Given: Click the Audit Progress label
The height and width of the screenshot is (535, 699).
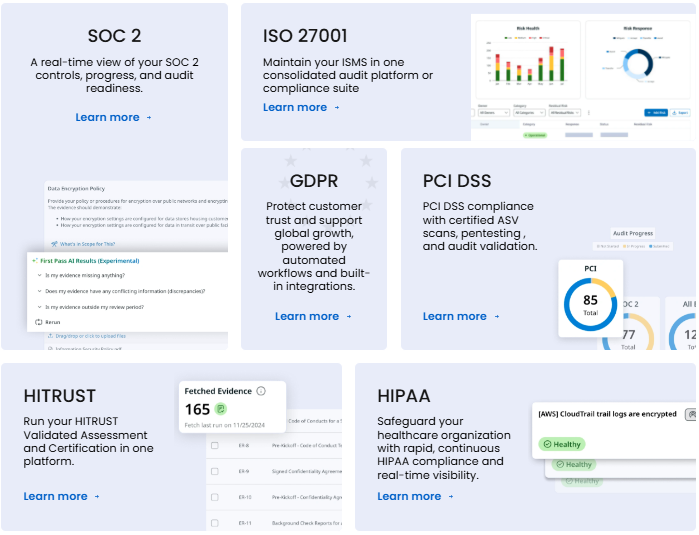Looking at the screenshot, I should pyautogui.click(x=633, y=233).
